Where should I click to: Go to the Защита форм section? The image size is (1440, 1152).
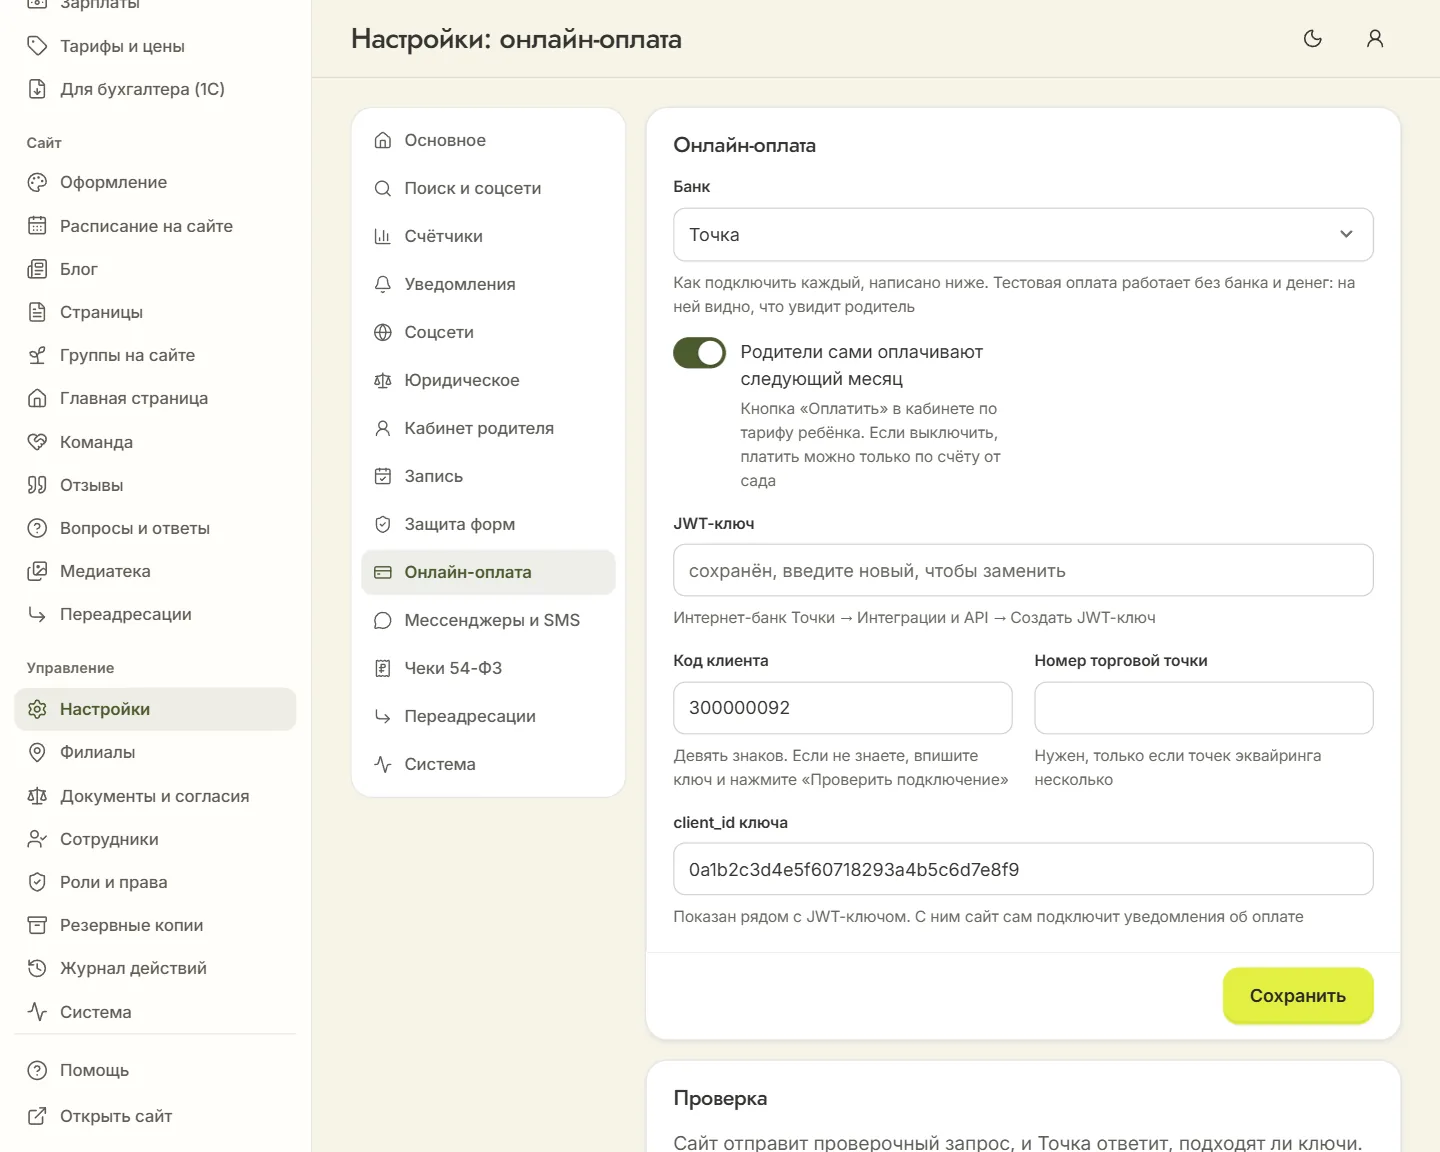tap(488, 524)
